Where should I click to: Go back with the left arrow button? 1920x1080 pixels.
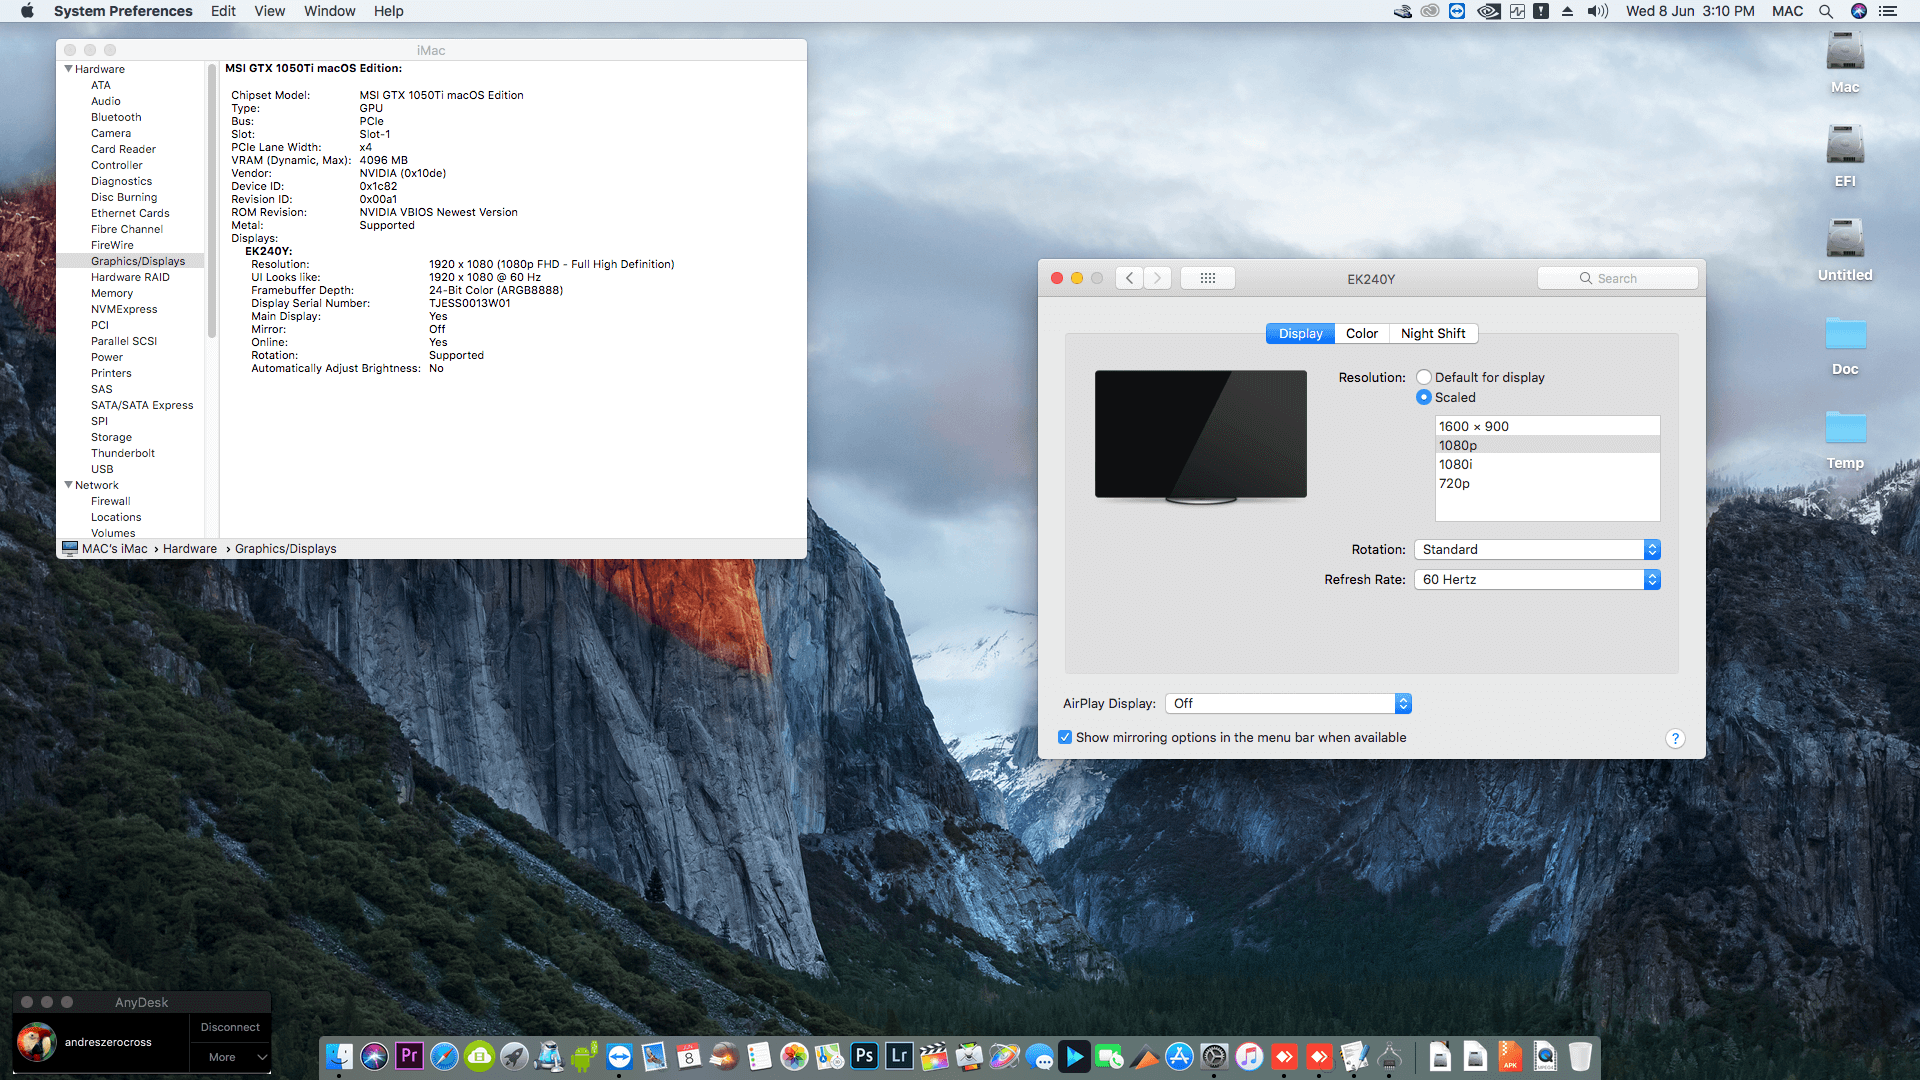pos(1129,278)
